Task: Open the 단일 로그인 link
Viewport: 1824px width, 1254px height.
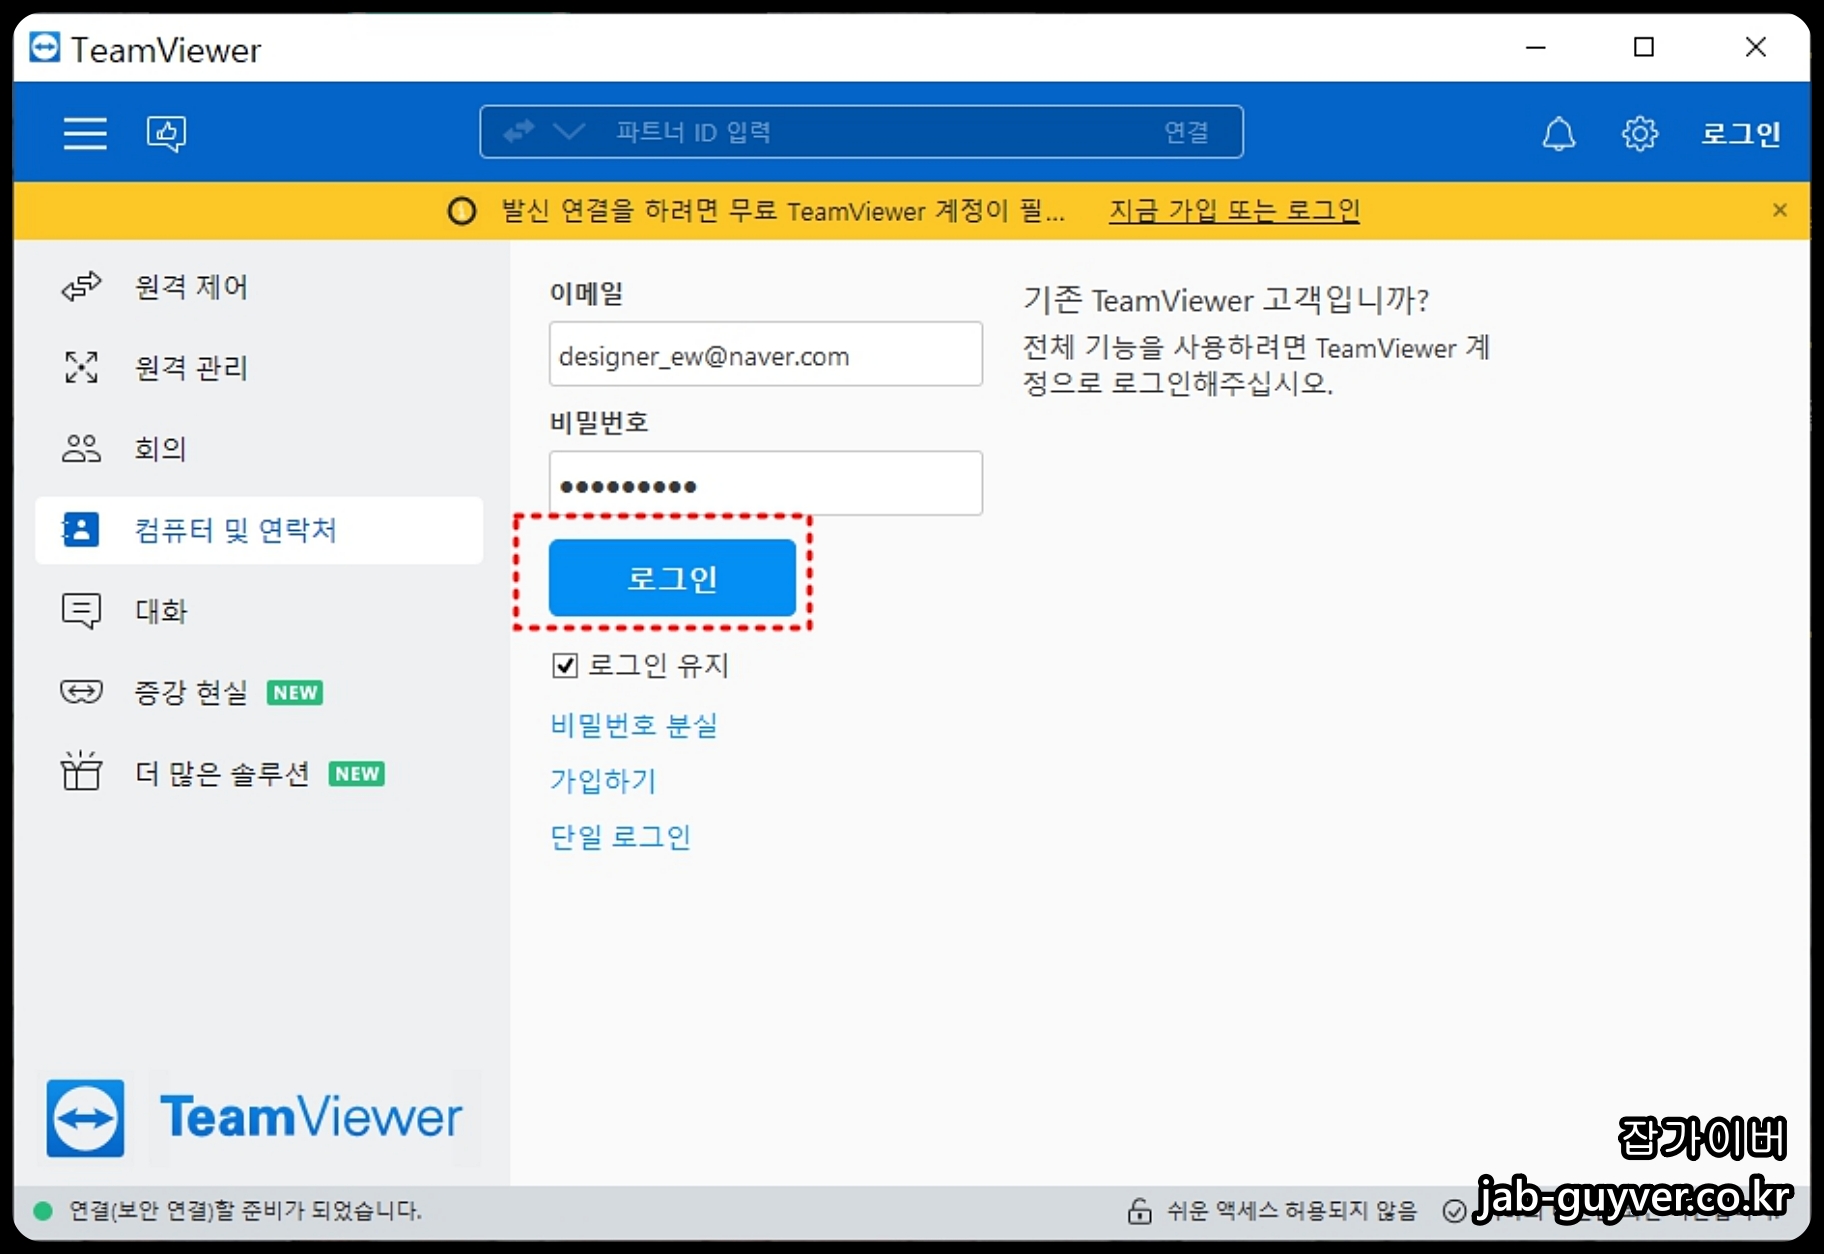Action: pyautogui.click(x=620, y=837)
